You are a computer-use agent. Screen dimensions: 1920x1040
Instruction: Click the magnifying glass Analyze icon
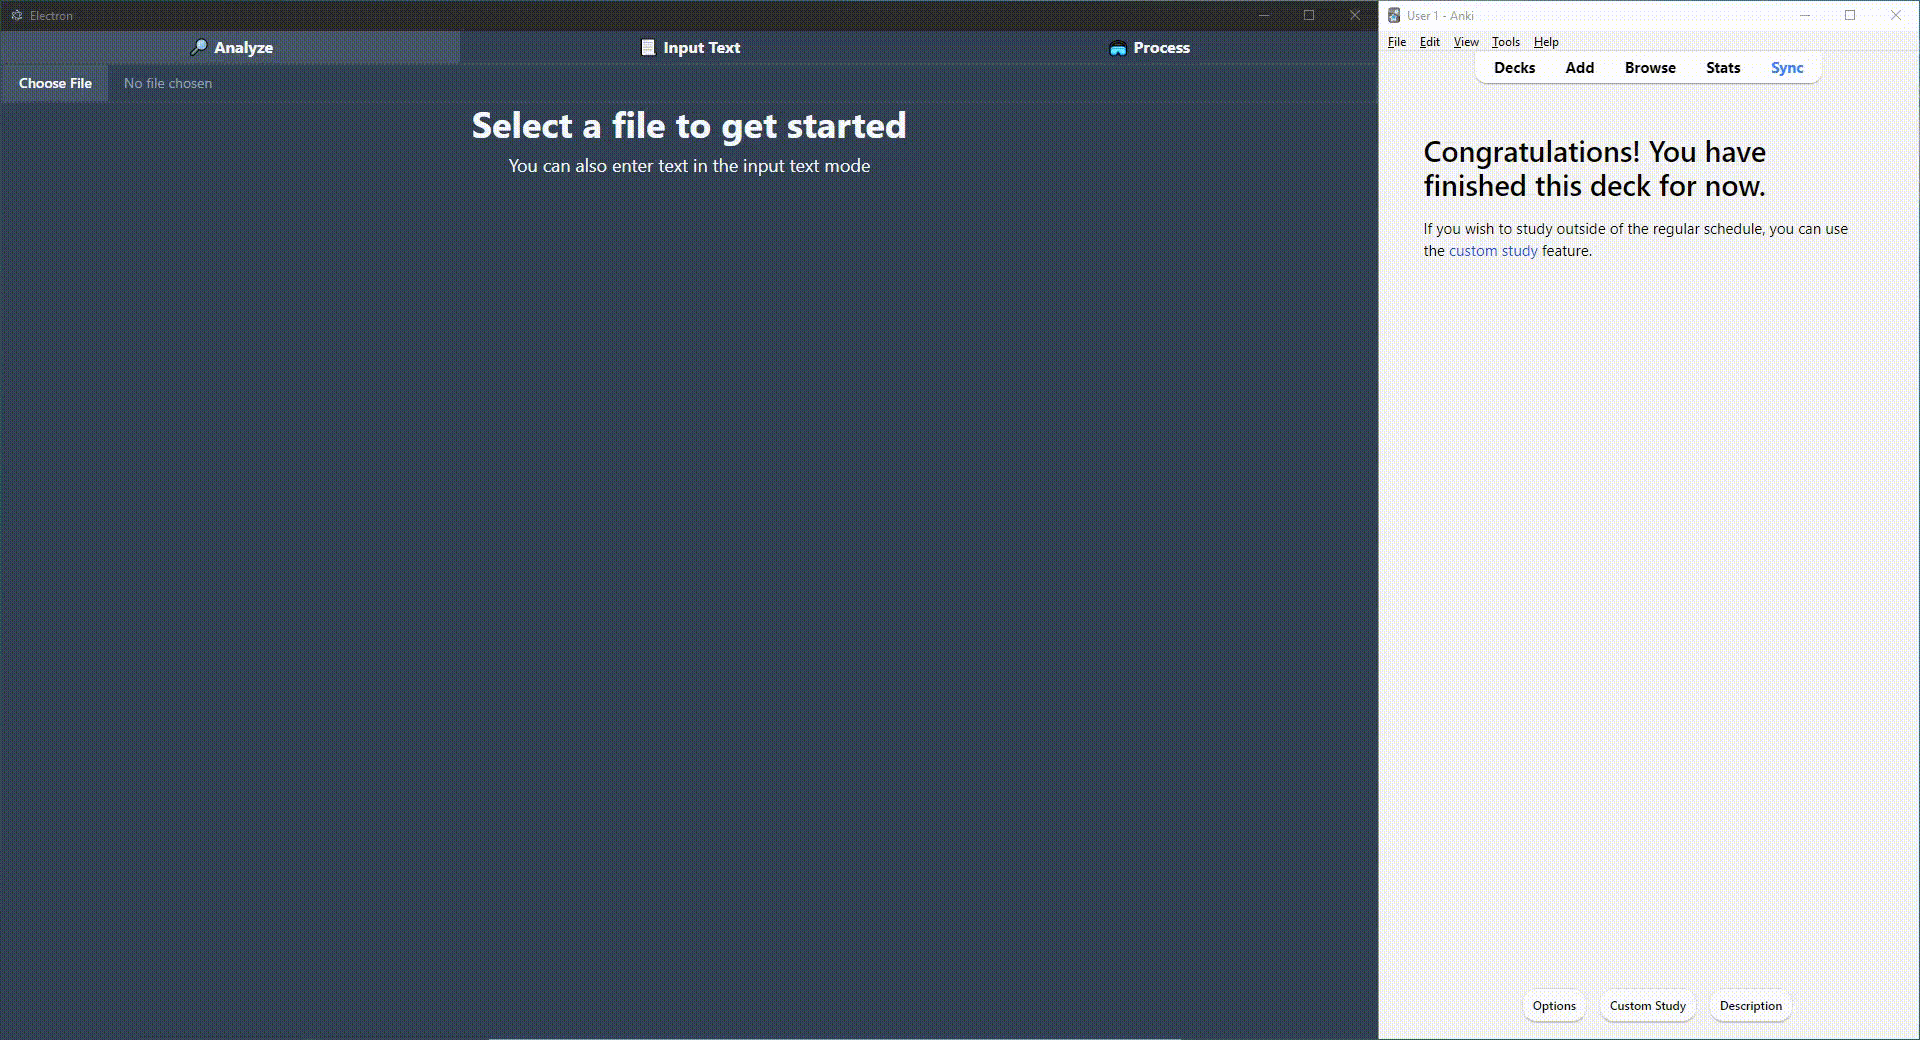(x=199, y=47)
